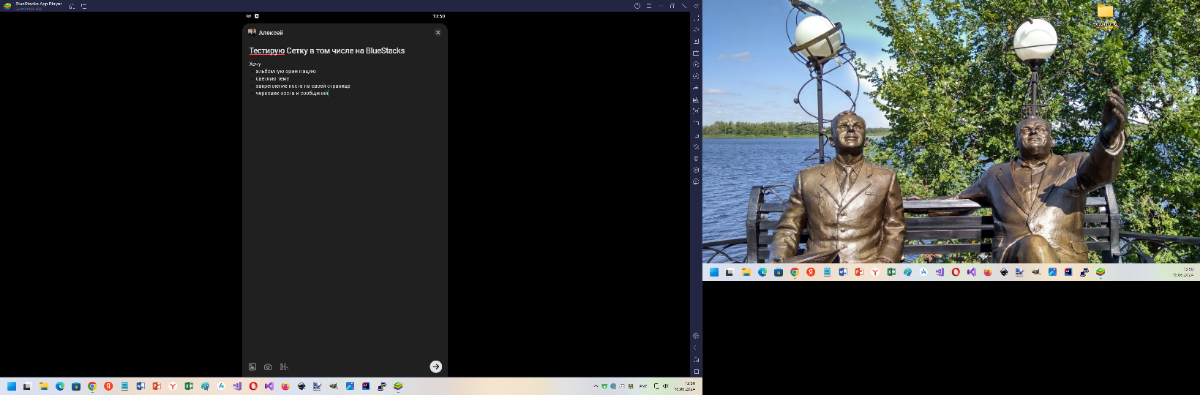The width and height of the screenshot is (1200, 395).
Task: Open Word from the taskbar below BlueStacks
Action: click(x=140, y=386)
